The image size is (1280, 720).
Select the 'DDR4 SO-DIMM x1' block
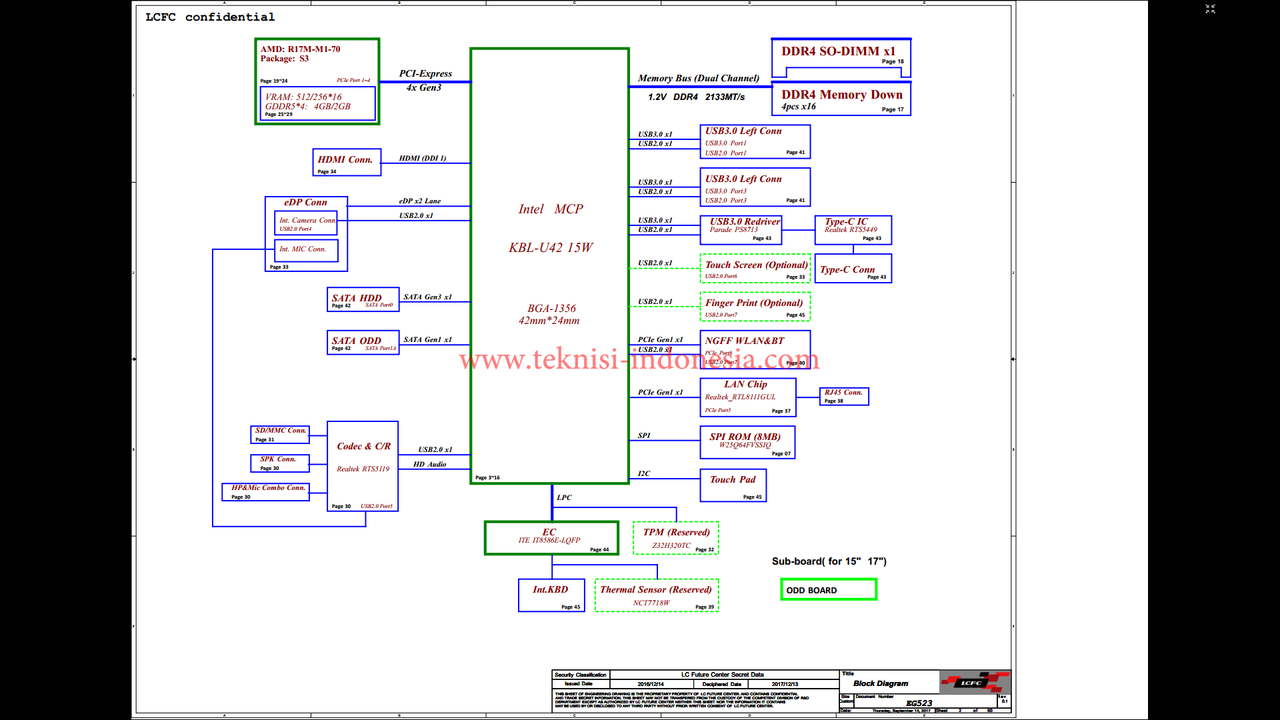[841, 58]
